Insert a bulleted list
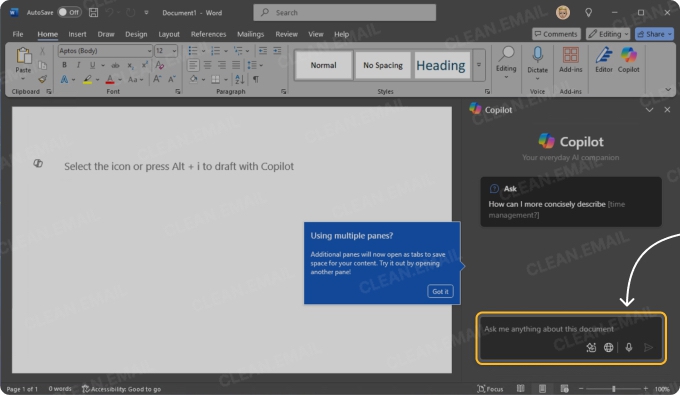The height and width of the screenshot is (395, 680). pos(193,51)
